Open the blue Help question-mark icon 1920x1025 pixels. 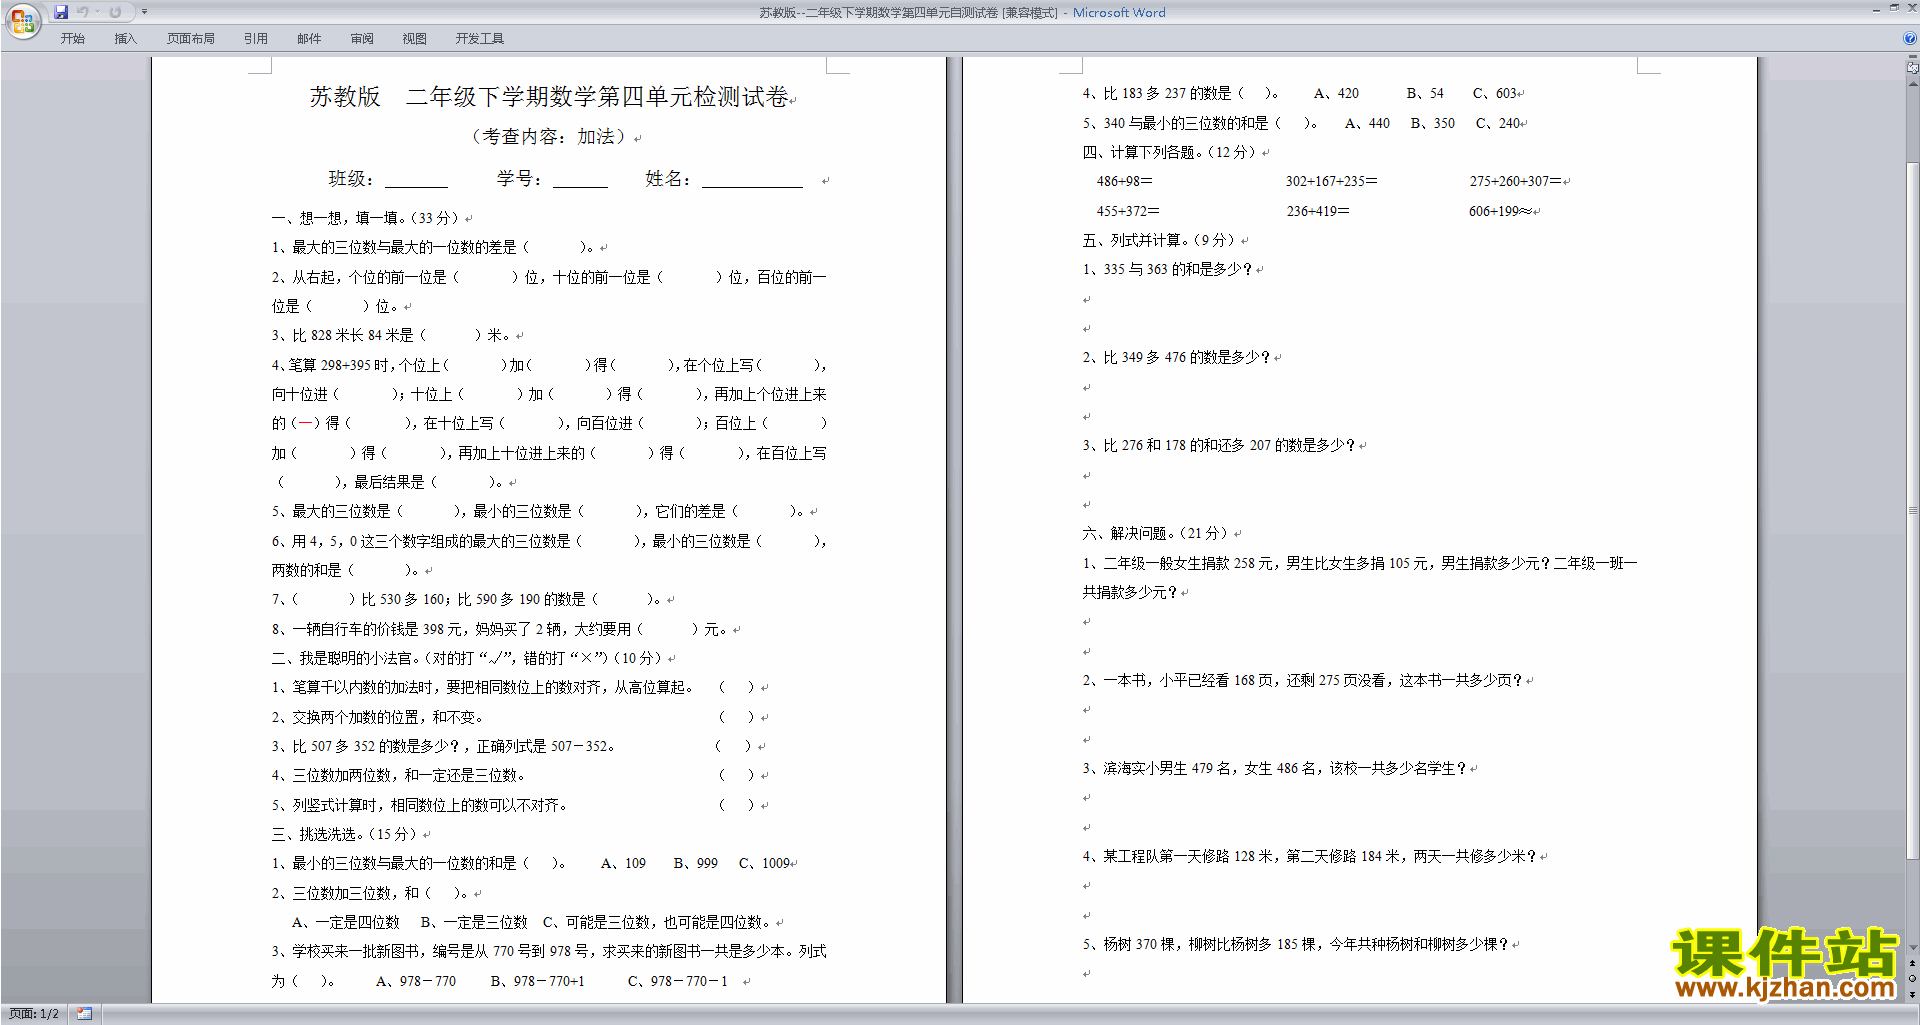pyautogui.click(x=1910, y=38)
